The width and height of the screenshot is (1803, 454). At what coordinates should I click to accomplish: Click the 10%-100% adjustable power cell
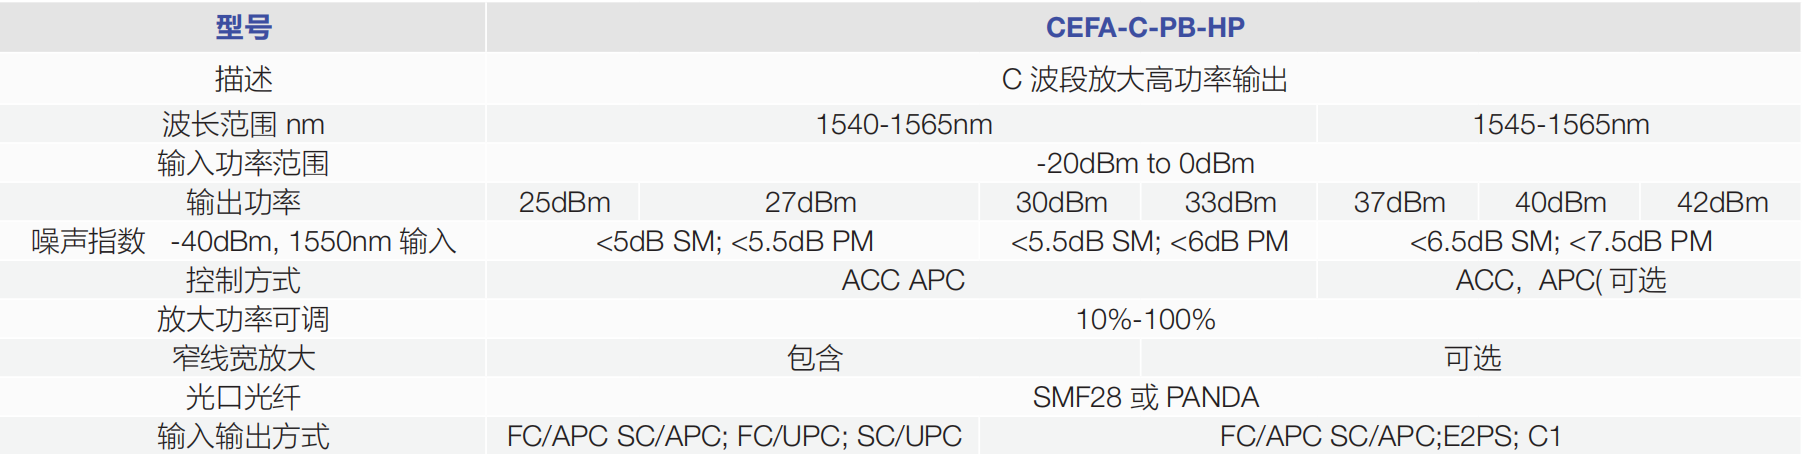[x=1144, y=319]
